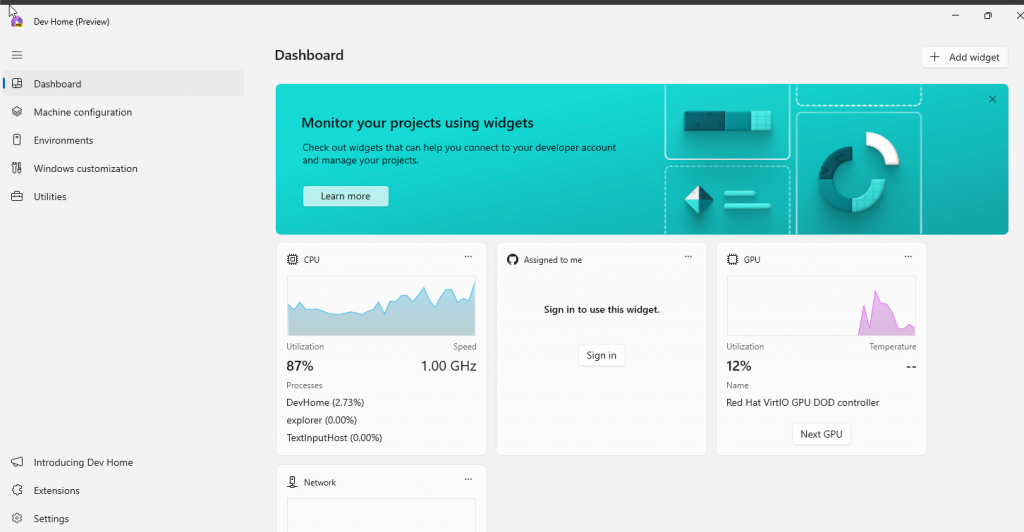Screen dimensions: 1024x532
Task: Click Learn more on the banner
Action: [x=345, y=196]
